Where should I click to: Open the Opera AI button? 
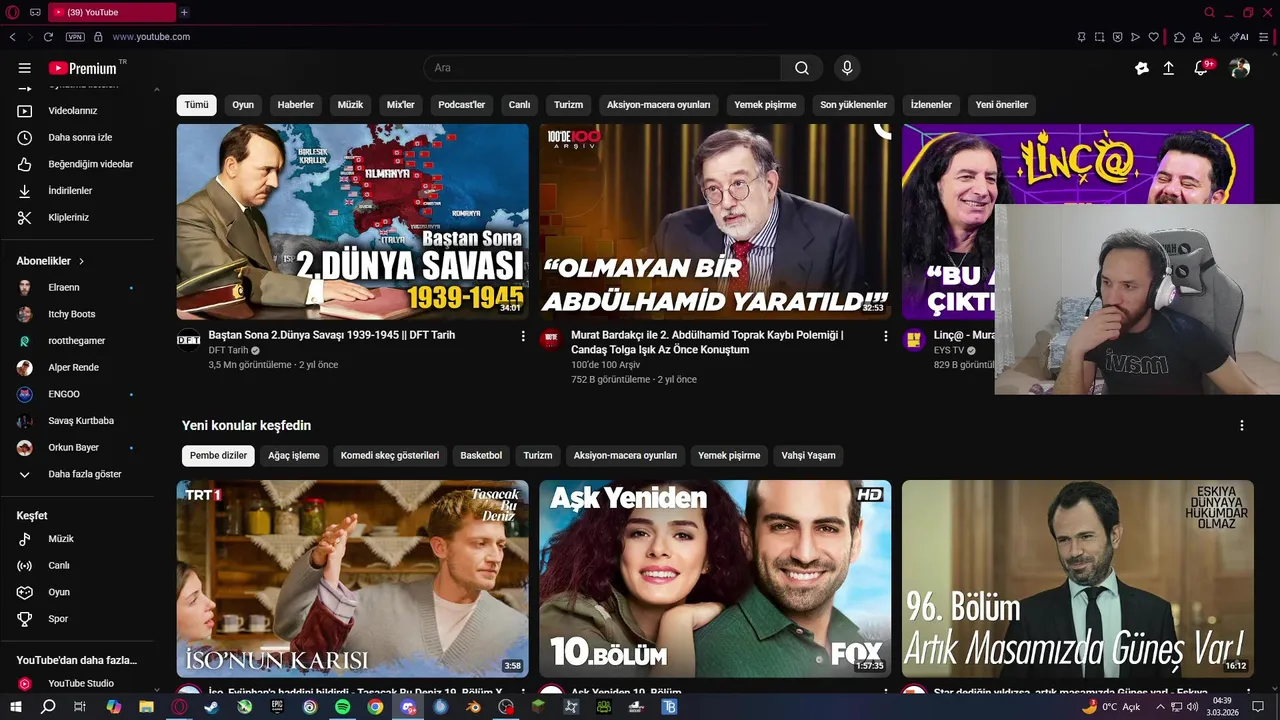1239,37
